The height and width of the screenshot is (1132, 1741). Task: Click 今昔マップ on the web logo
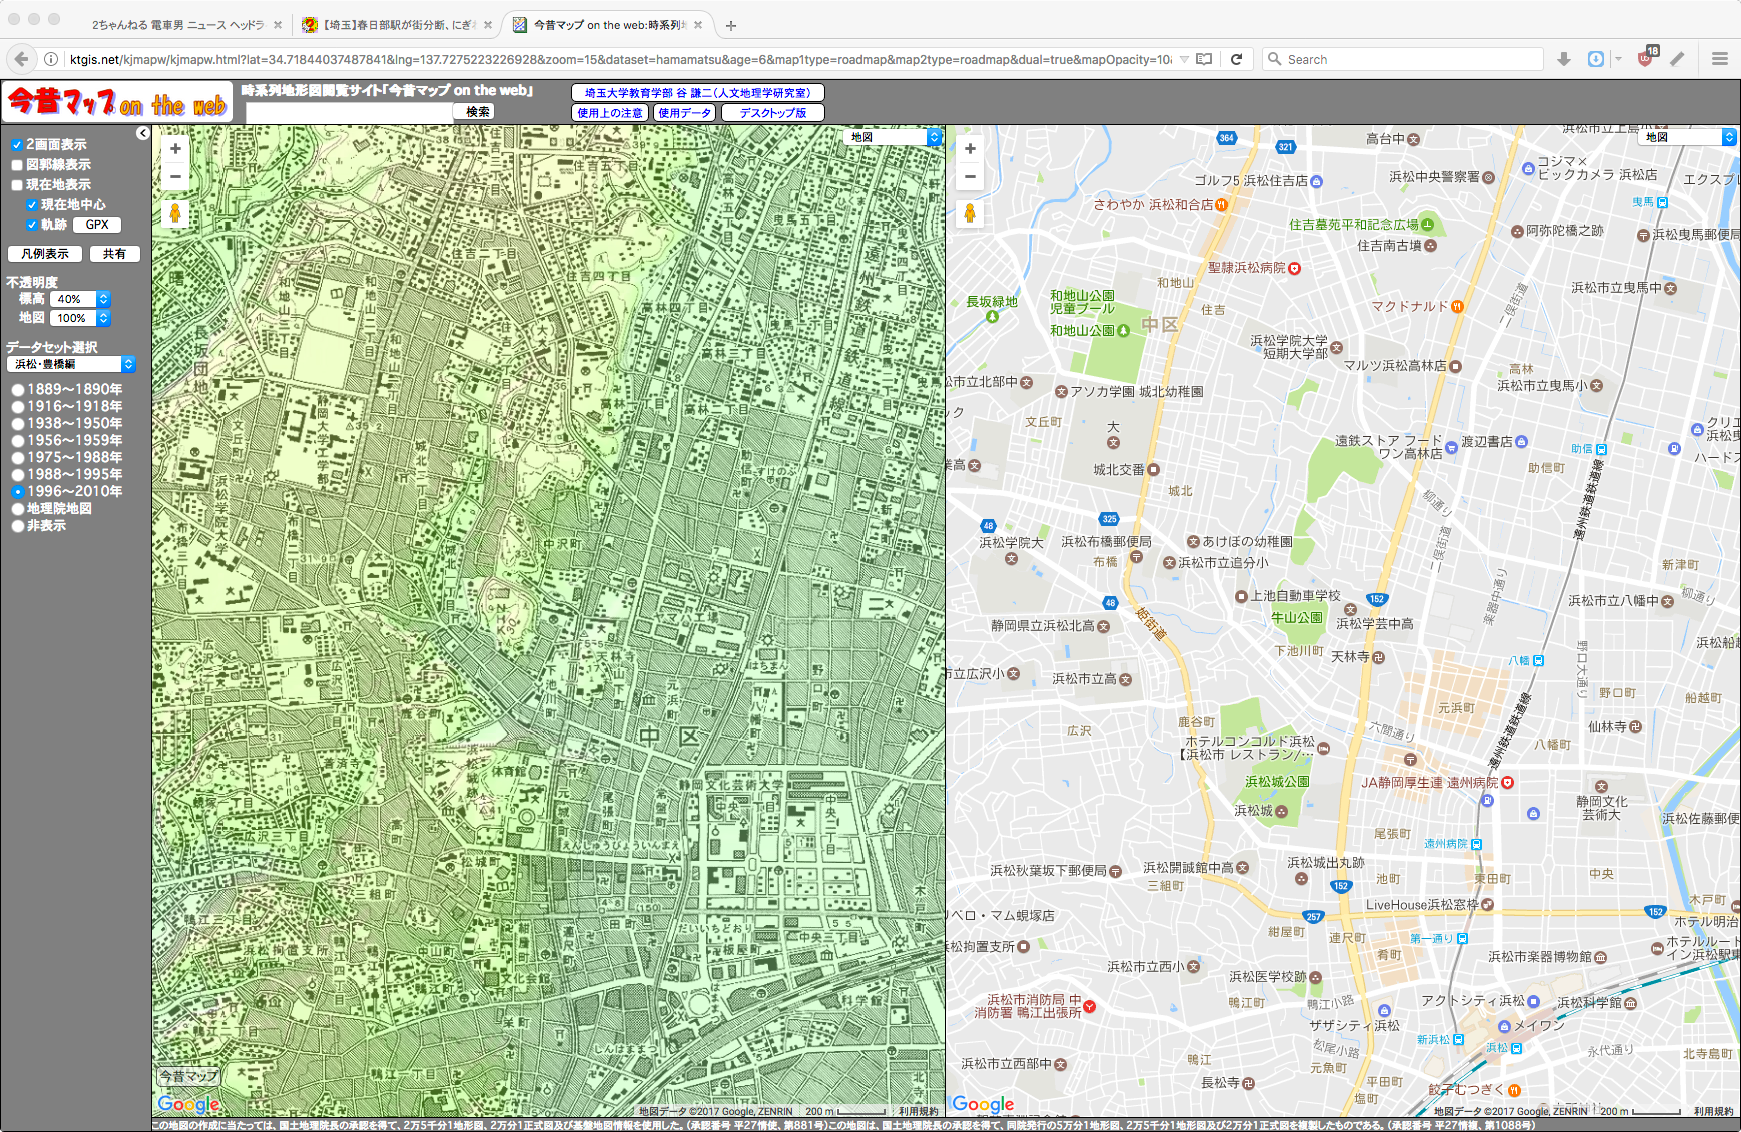[118, 102]
